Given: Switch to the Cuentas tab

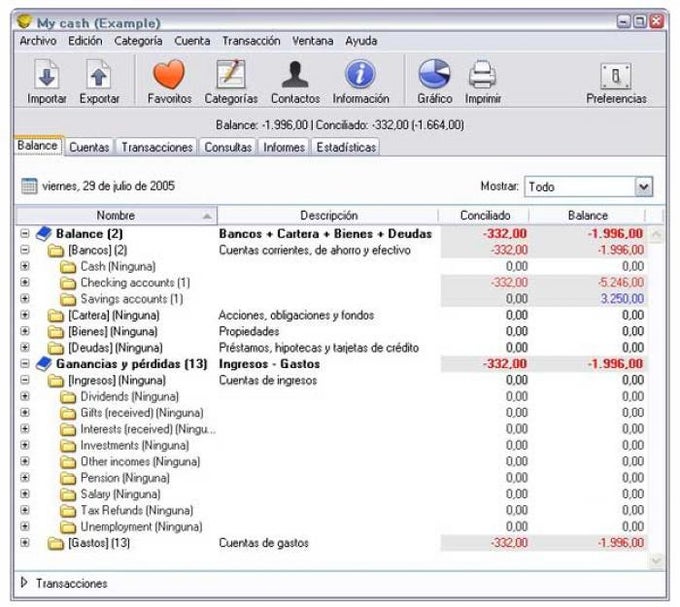Looking at the screenshot, I should (89, 147).
